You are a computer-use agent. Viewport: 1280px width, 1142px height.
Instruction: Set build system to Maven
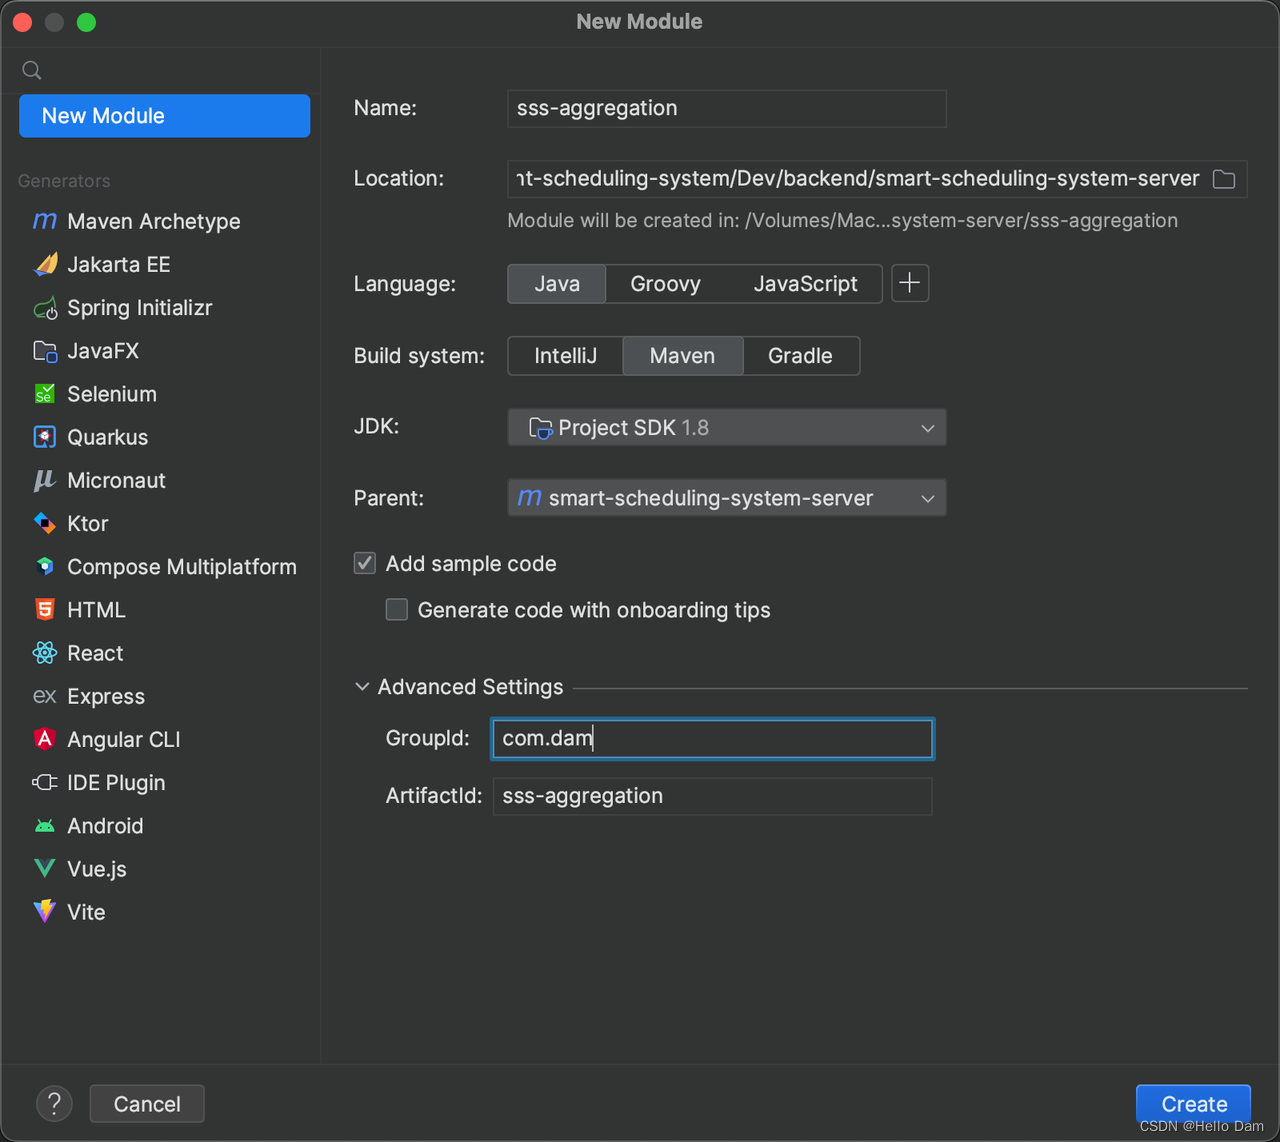click(683, 356)
